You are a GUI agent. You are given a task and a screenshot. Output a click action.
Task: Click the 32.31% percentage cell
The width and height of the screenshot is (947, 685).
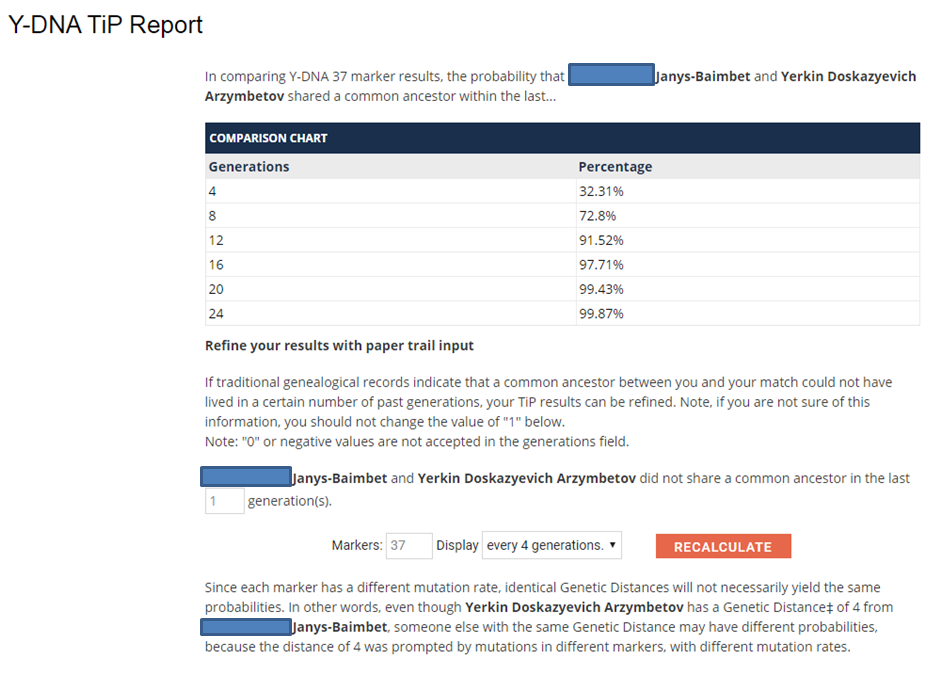click(601, 191)
